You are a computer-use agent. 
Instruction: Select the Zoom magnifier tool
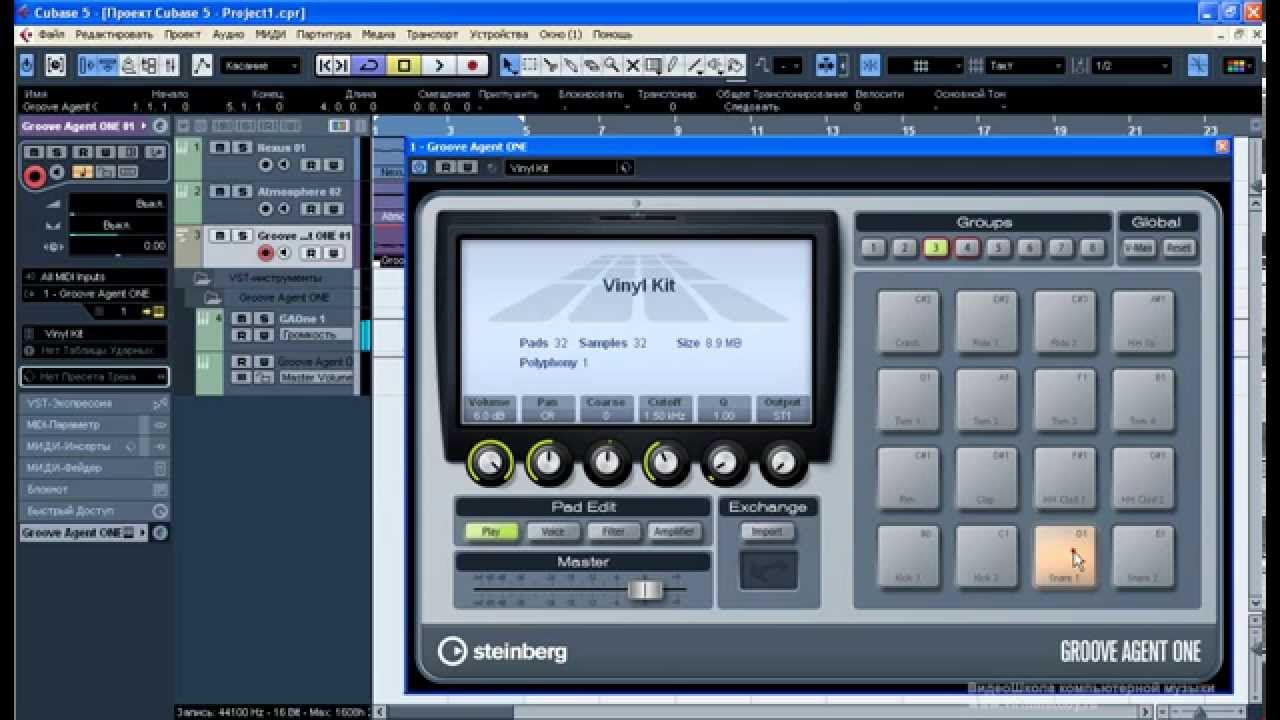(x=611, y=66)
